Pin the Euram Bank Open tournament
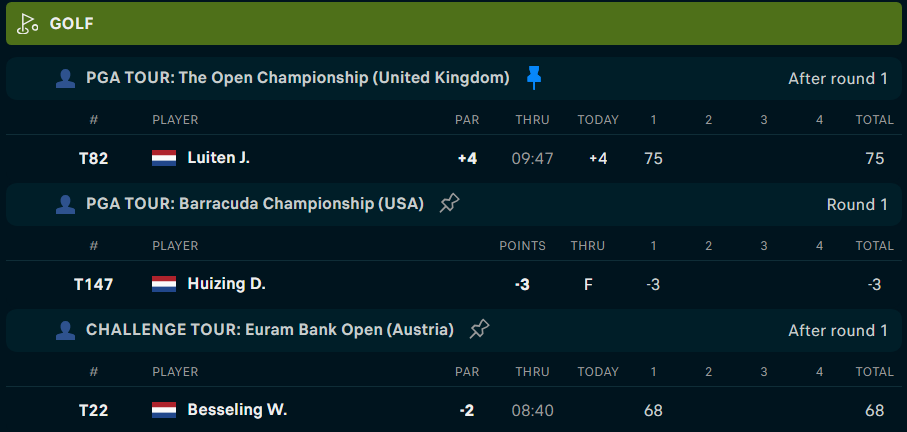Viewport: 907px width, 432px height. coord(480,329)
